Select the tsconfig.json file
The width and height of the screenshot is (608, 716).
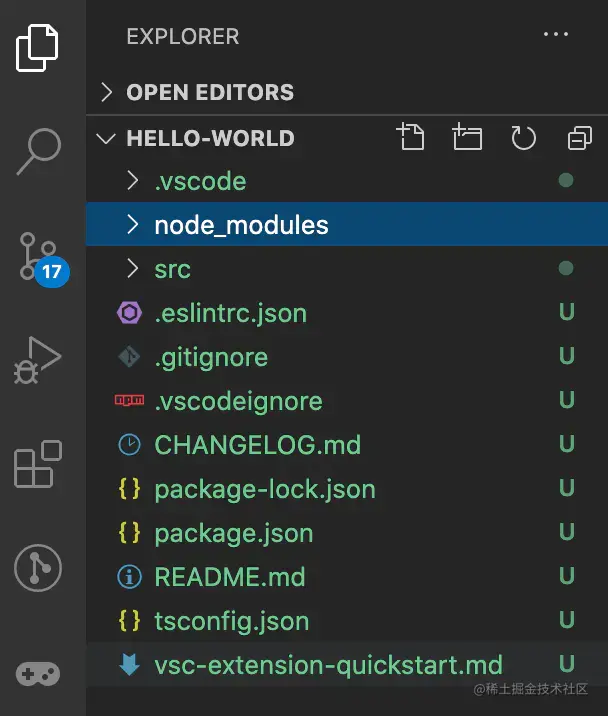[231, 621]
